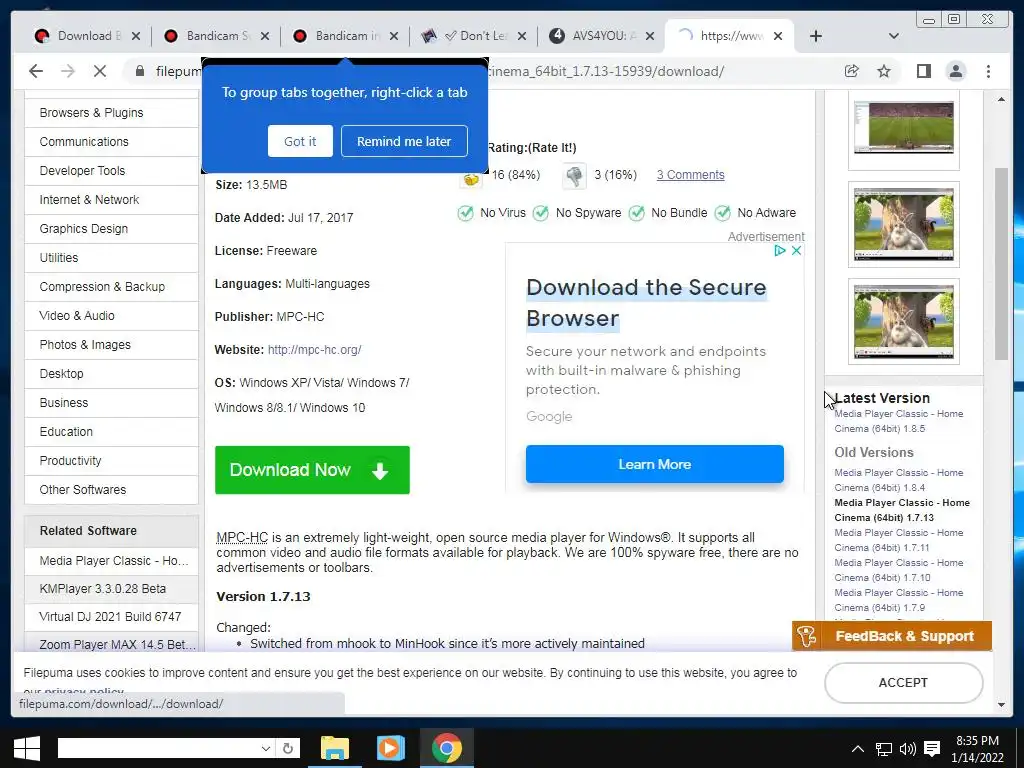Click the share page icon in address bar
The height and width of the screenshot is (768, 1024).
[x=852, y=71]
